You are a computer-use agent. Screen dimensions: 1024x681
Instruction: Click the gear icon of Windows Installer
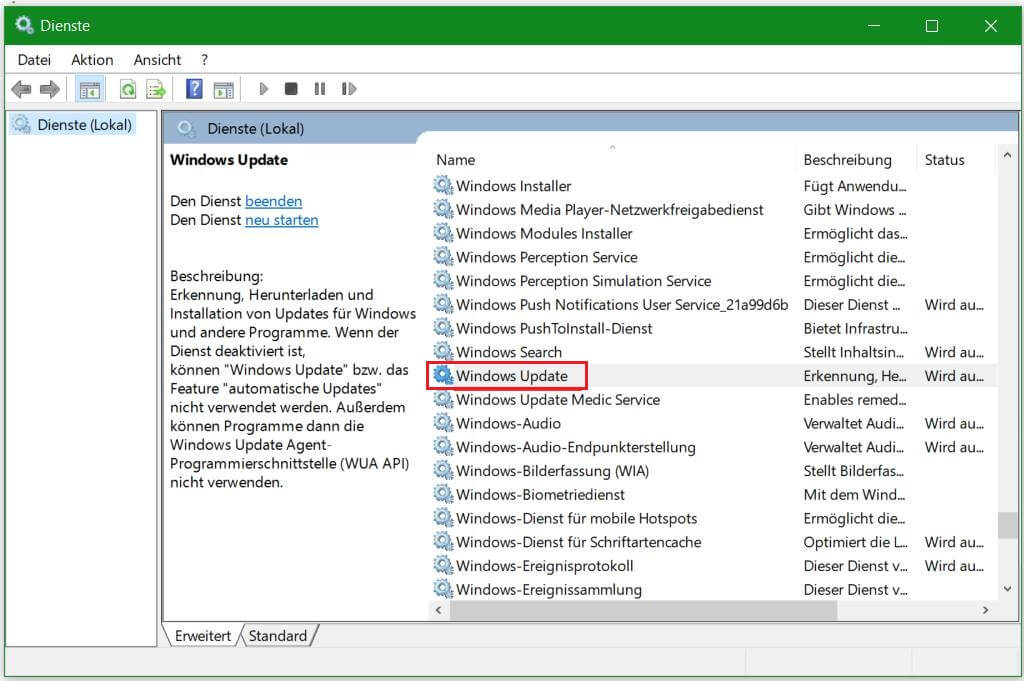click(443, 185)
